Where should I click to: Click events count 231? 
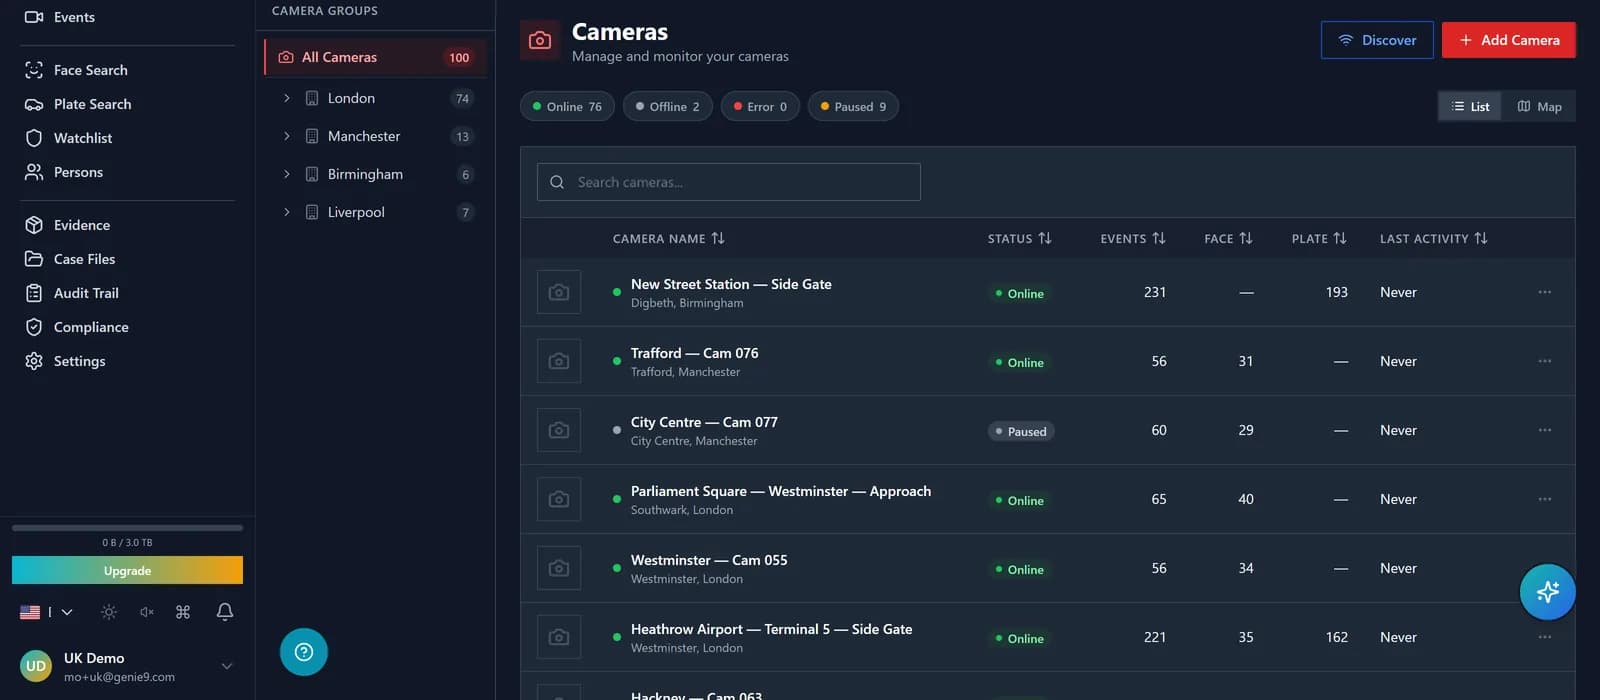[x=1155, y=292]
